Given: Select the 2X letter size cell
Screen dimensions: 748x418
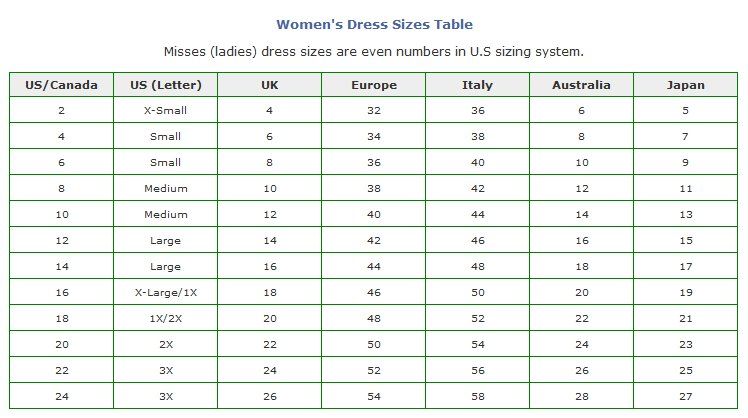Looking at the screenshot, I should pos(166,345).
